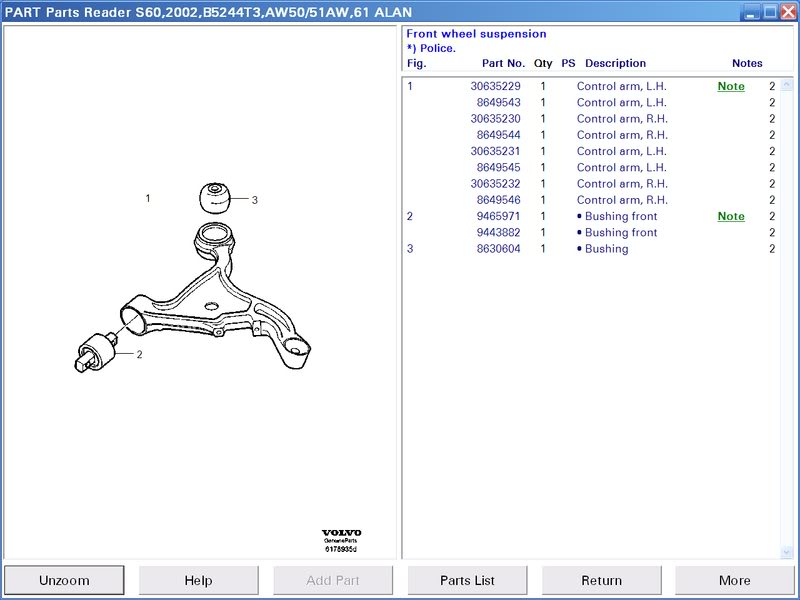Click the Description column header
The height and width of the screenshot is (600, 800).
click(x=615, y=63)
